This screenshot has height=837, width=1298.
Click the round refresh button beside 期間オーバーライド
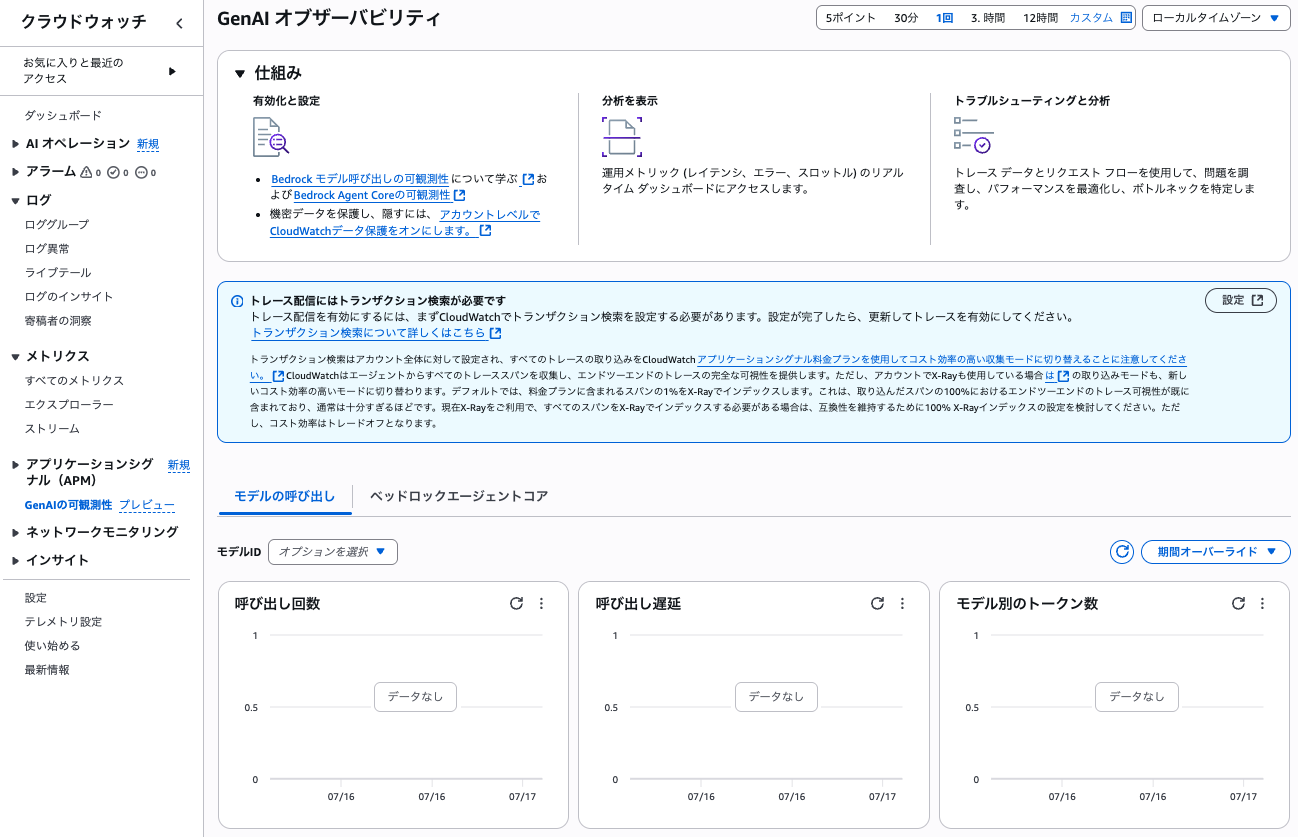[x=1122, y=552]
